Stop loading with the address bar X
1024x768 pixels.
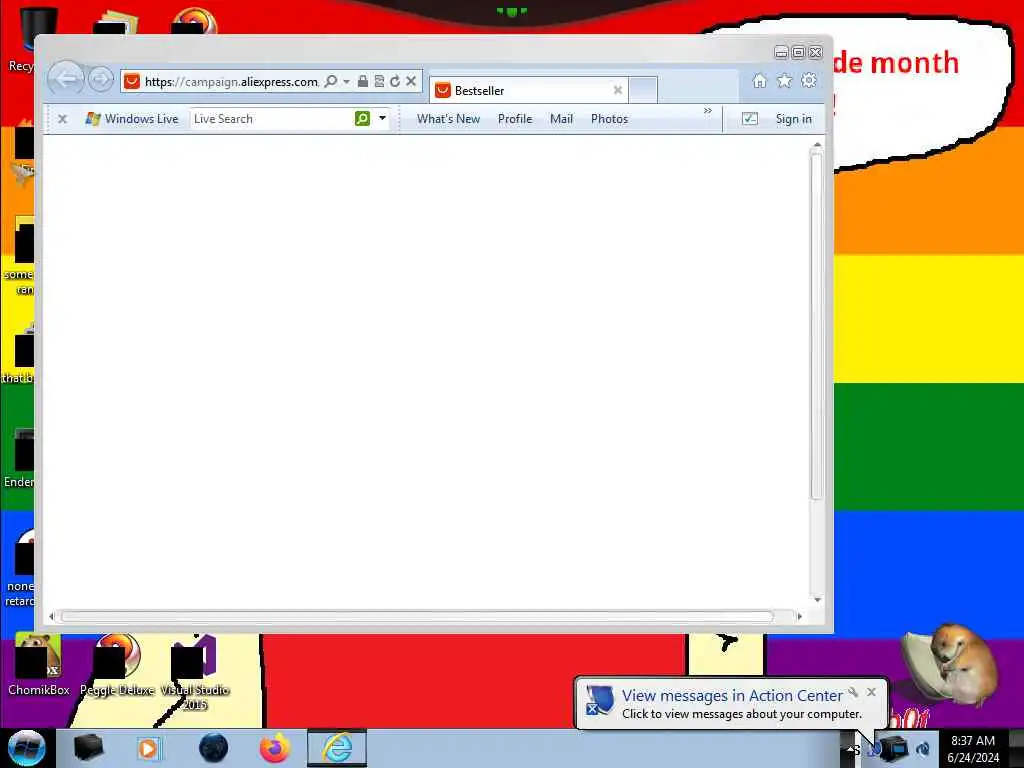click(x=411, y=81)
